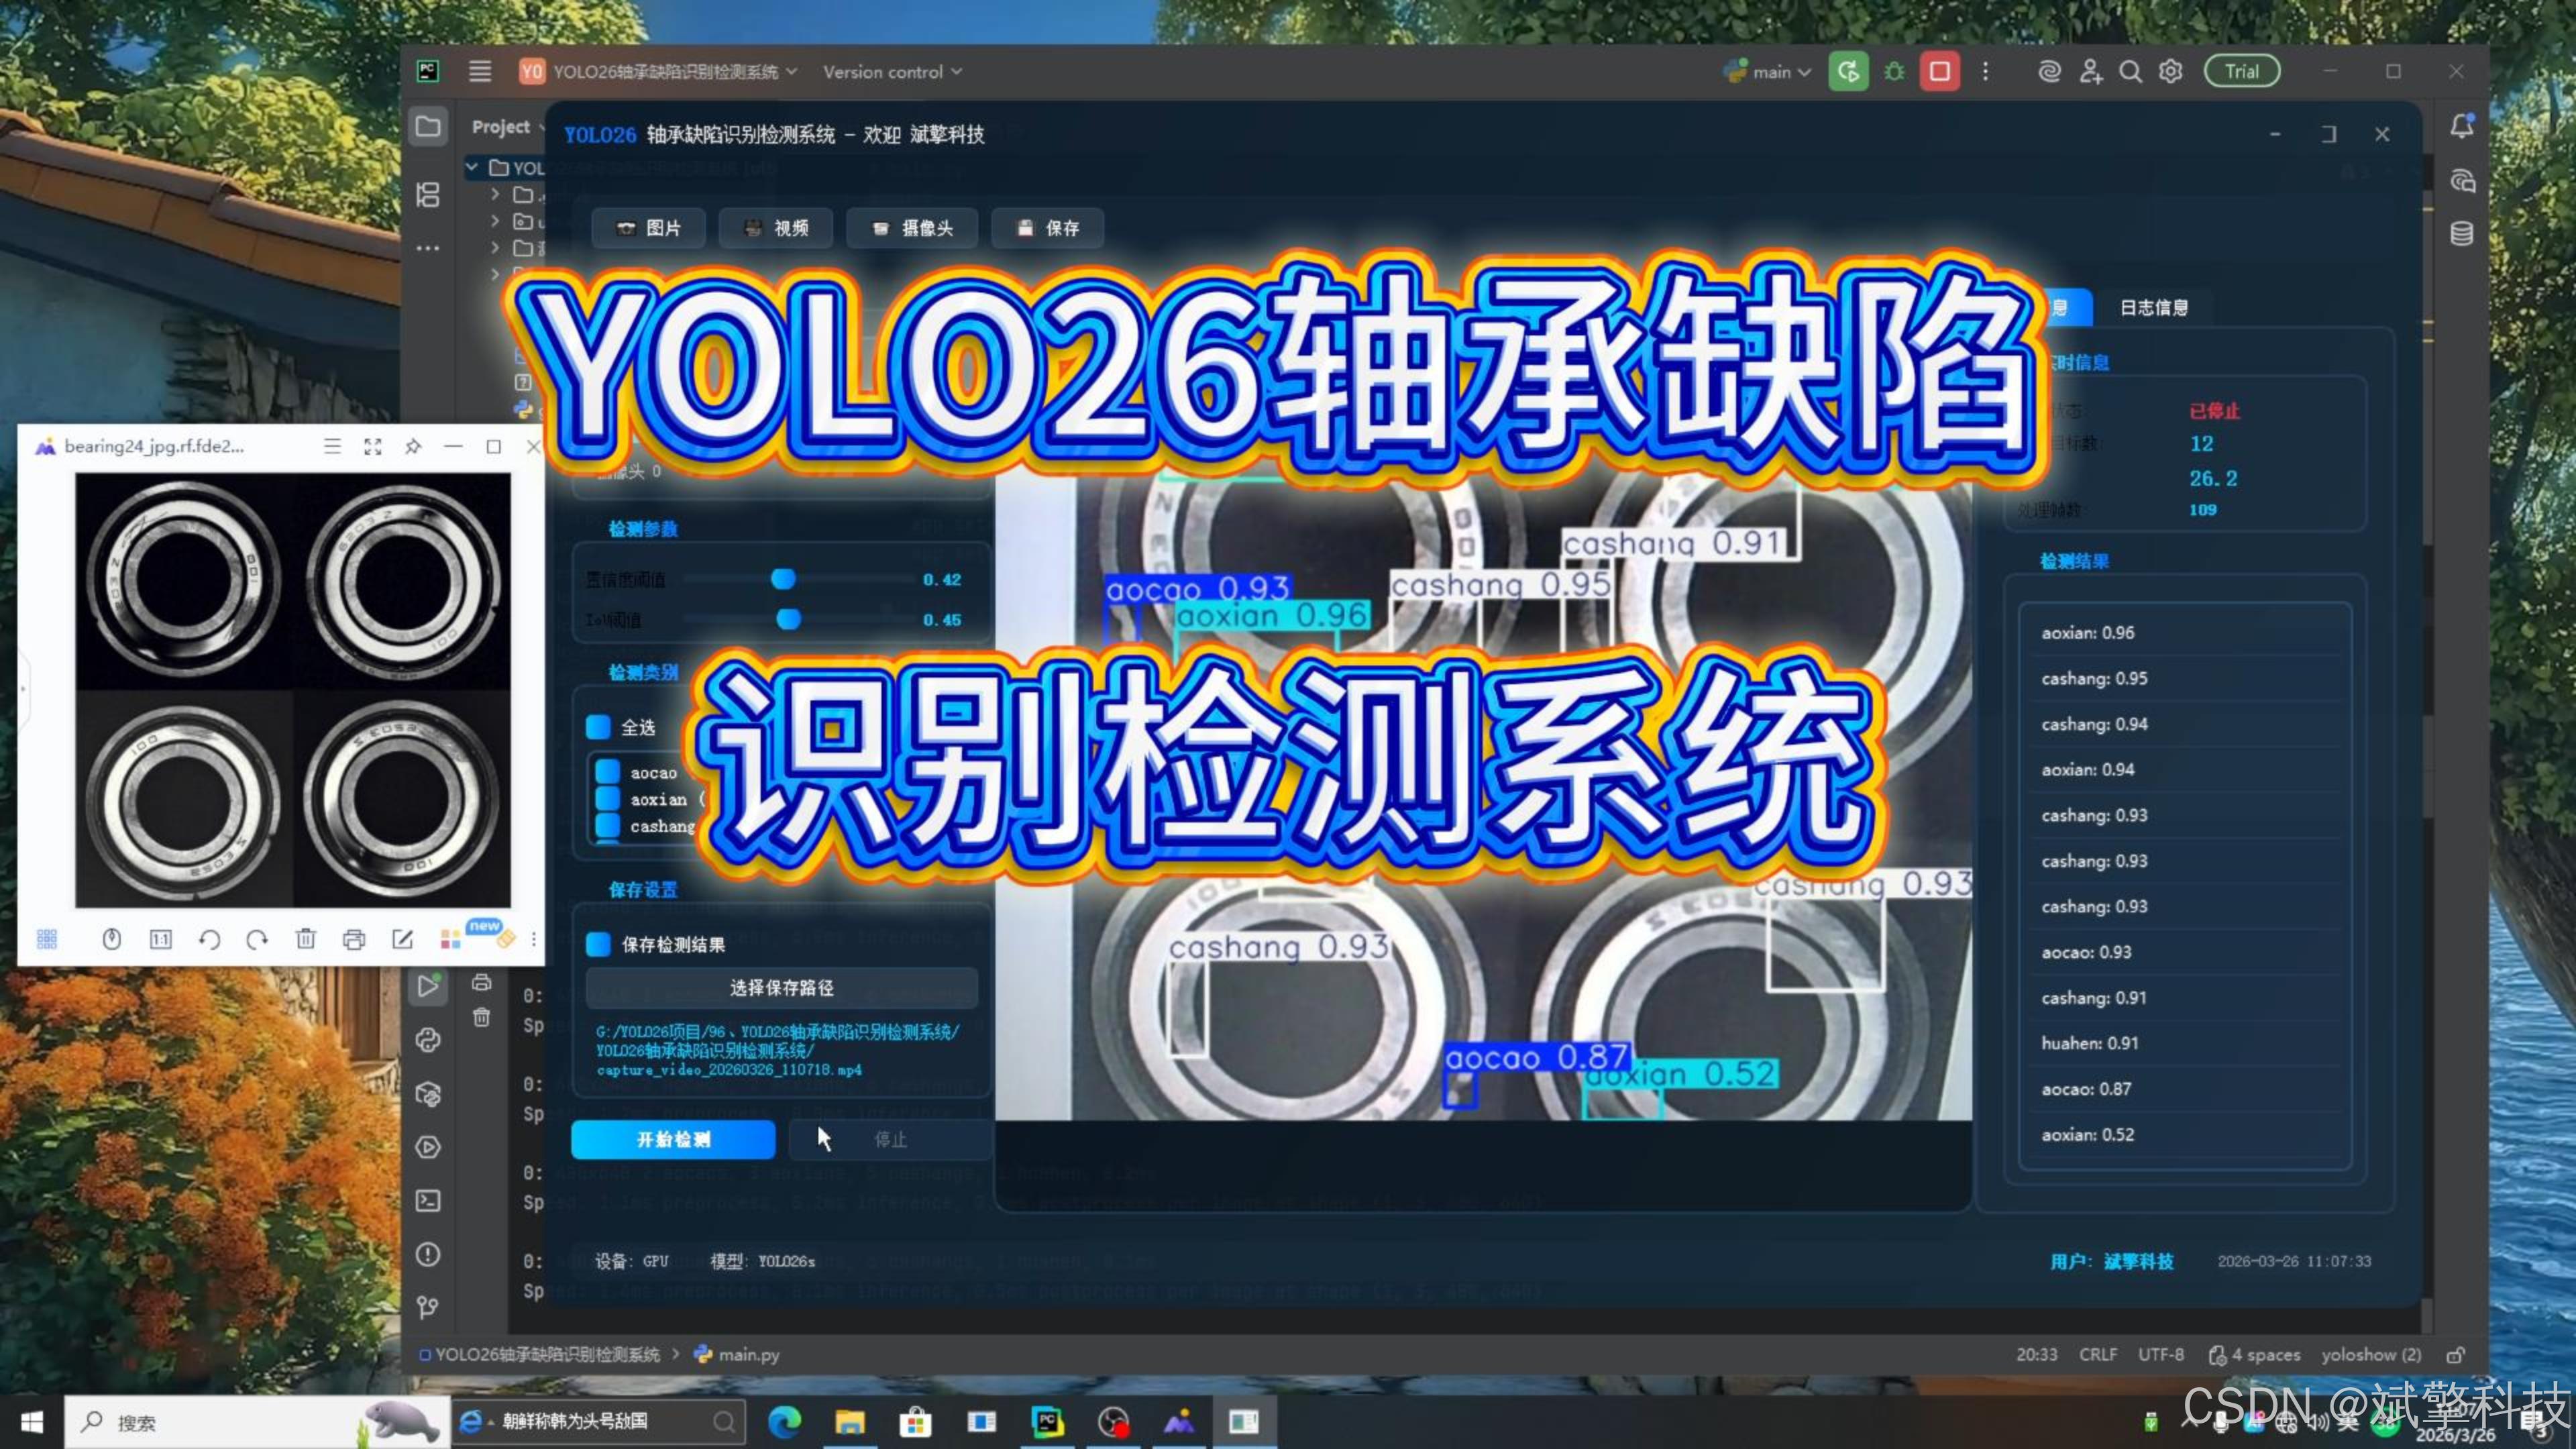Select the huahen: 0.91 result row
Screen dimensions: 2576x1449
(x=2186, y=1043)
